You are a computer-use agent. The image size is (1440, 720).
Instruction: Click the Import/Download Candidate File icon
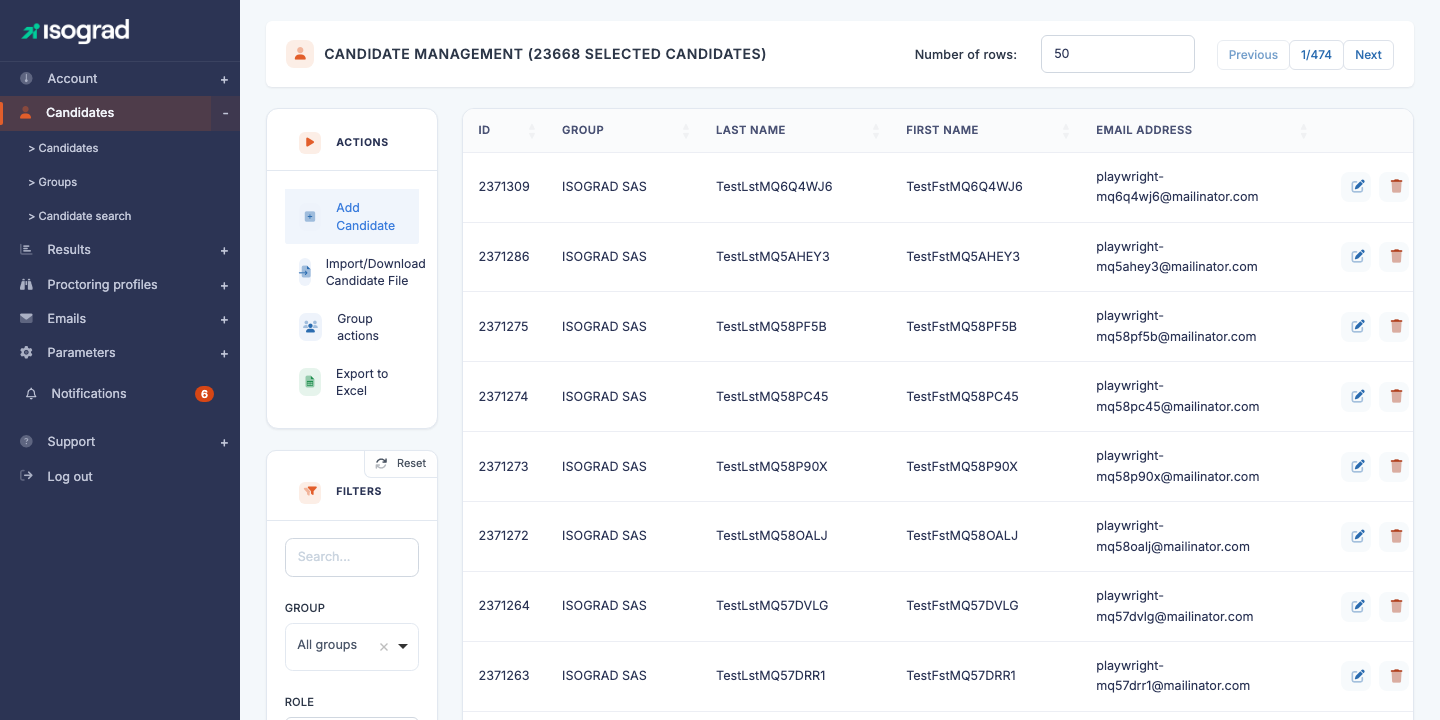tap(305, 272)
